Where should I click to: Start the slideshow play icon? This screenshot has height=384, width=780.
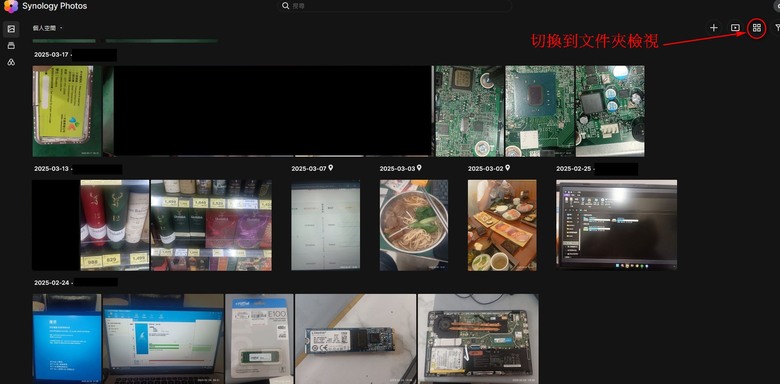[735, 28]
